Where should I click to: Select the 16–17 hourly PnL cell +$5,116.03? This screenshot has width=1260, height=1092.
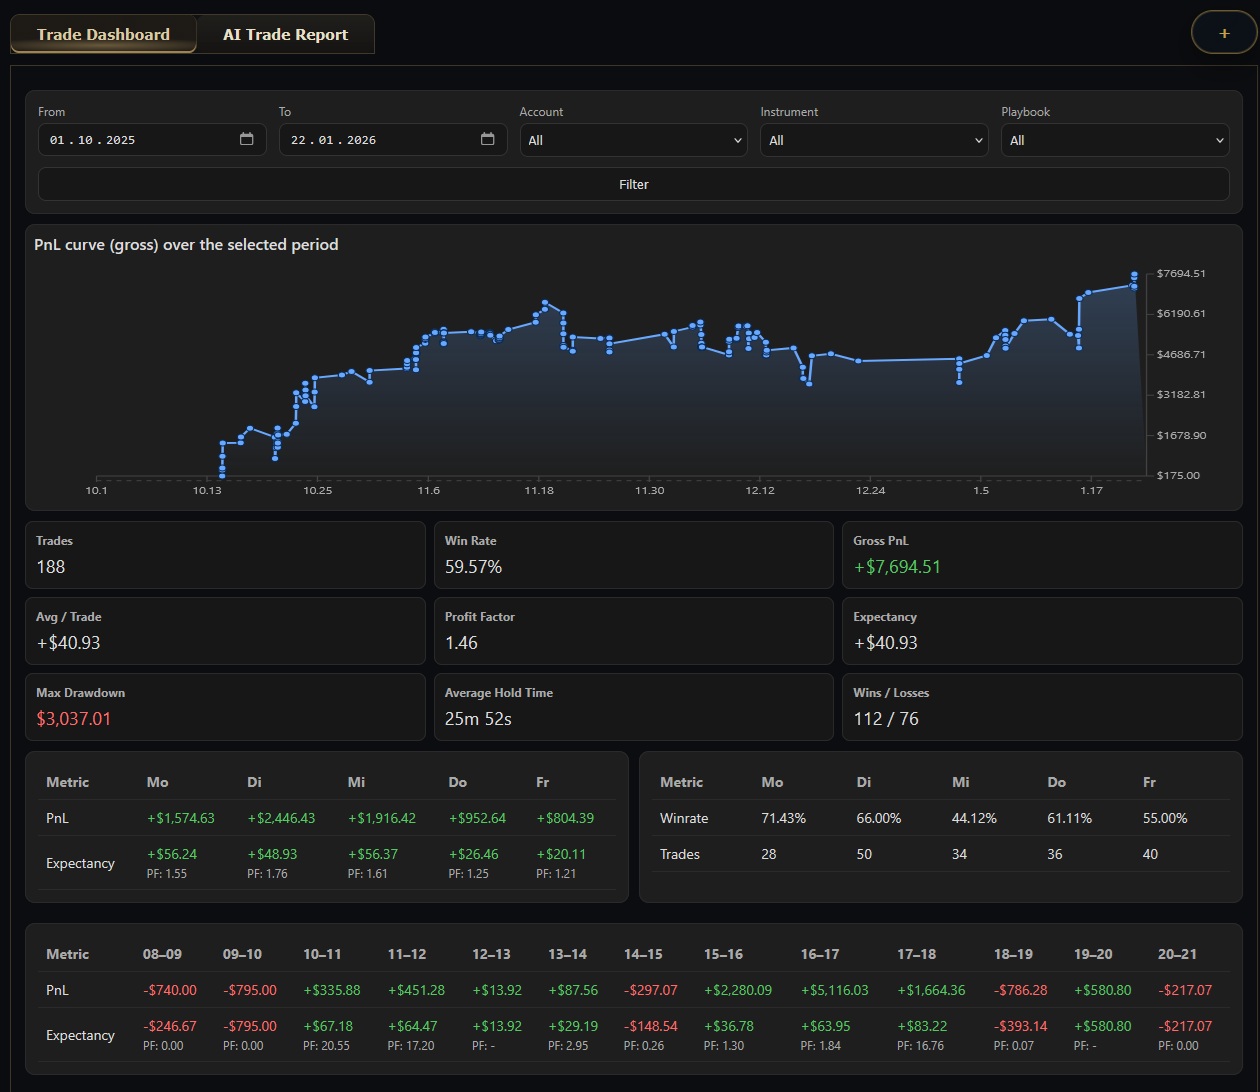pos(835,990)
